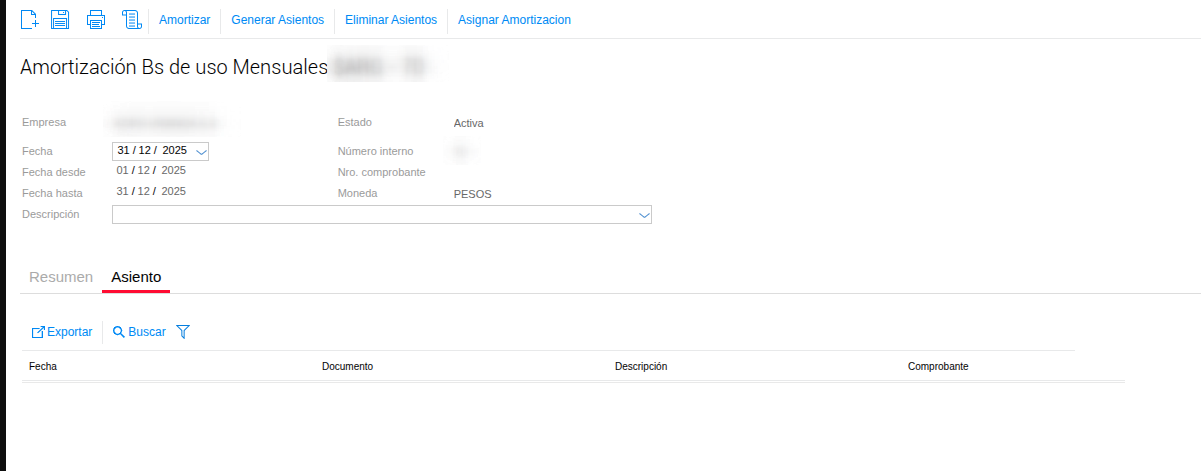Click the new document icon
Image resolution: width=1201 pixels, height=471 pixels.
(x=30, y=19)
